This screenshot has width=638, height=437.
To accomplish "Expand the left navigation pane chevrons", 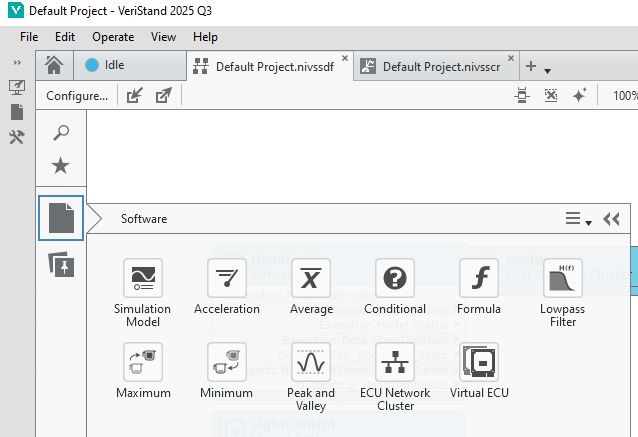I will [x=17, y=63].
